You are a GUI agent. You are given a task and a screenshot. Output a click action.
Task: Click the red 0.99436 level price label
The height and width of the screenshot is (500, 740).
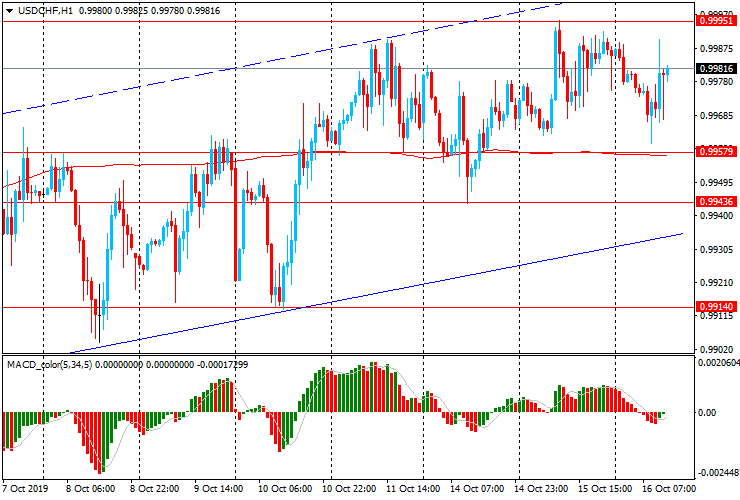(x=716, y=202)
